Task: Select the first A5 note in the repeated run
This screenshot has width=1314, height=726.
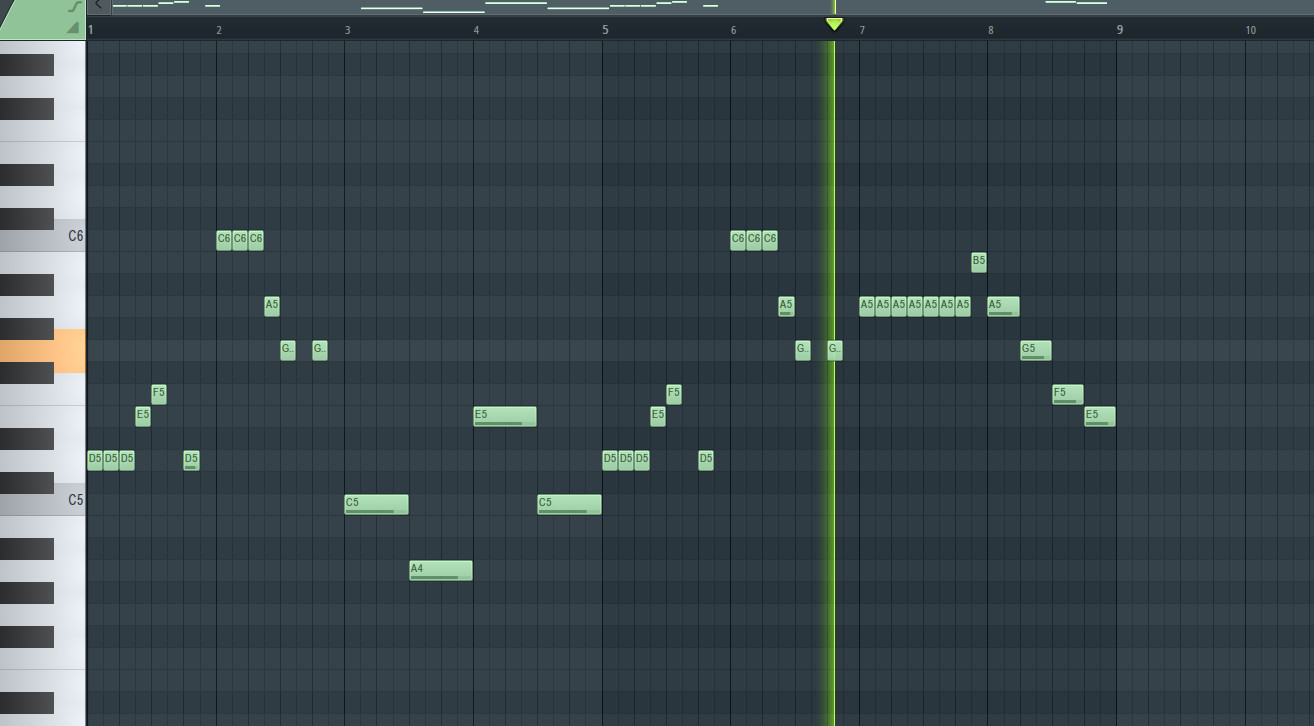Action: point(866,305)
